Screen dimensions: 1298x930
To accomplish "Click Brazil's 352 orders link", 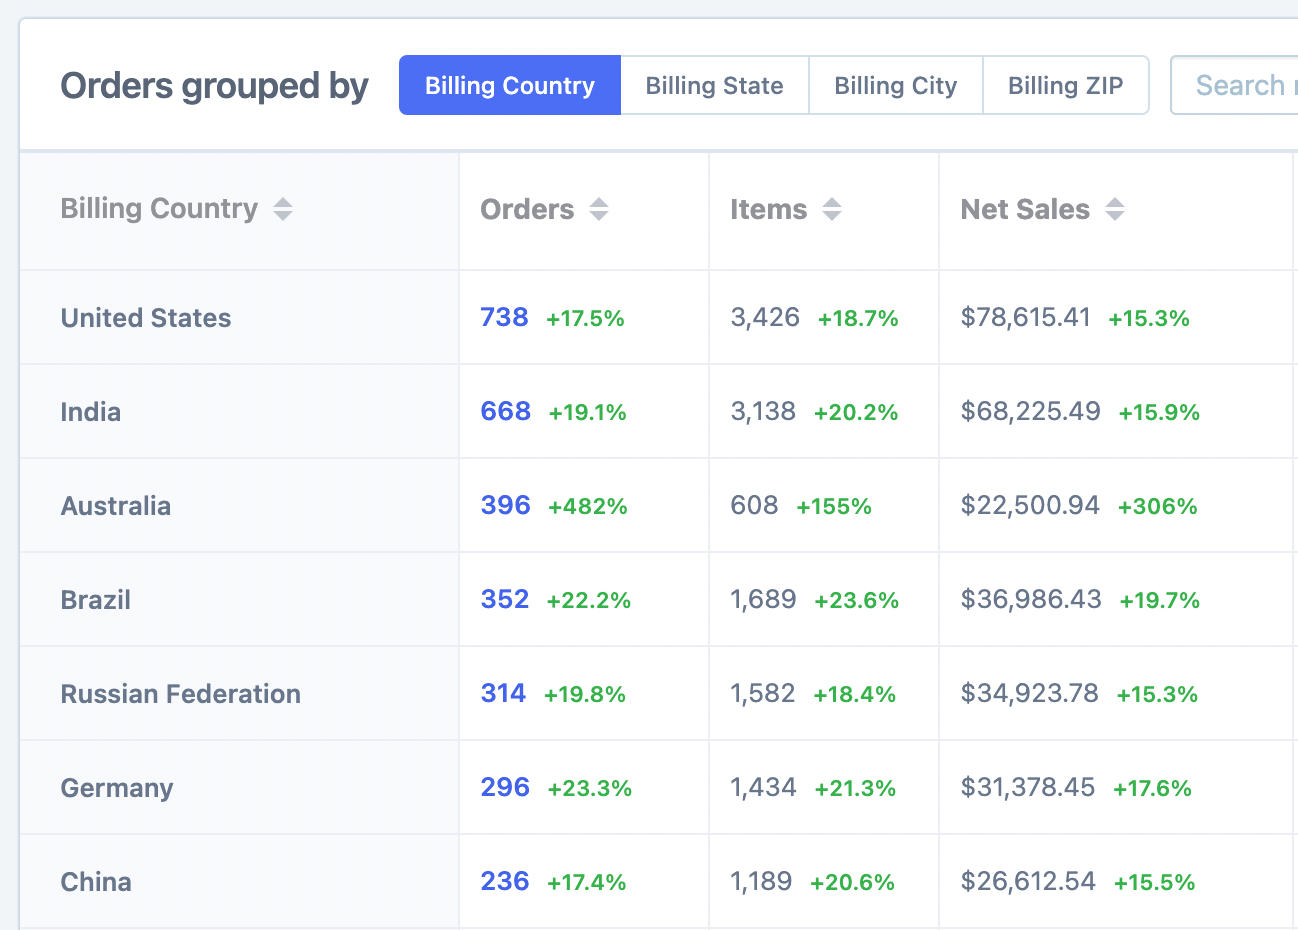I will [504, 599].
